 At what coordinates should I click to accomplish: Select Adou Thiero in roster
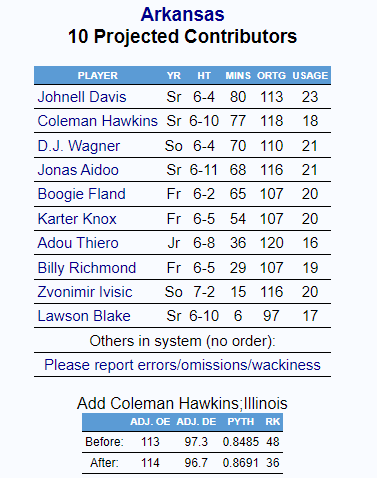tap(78, 243)
